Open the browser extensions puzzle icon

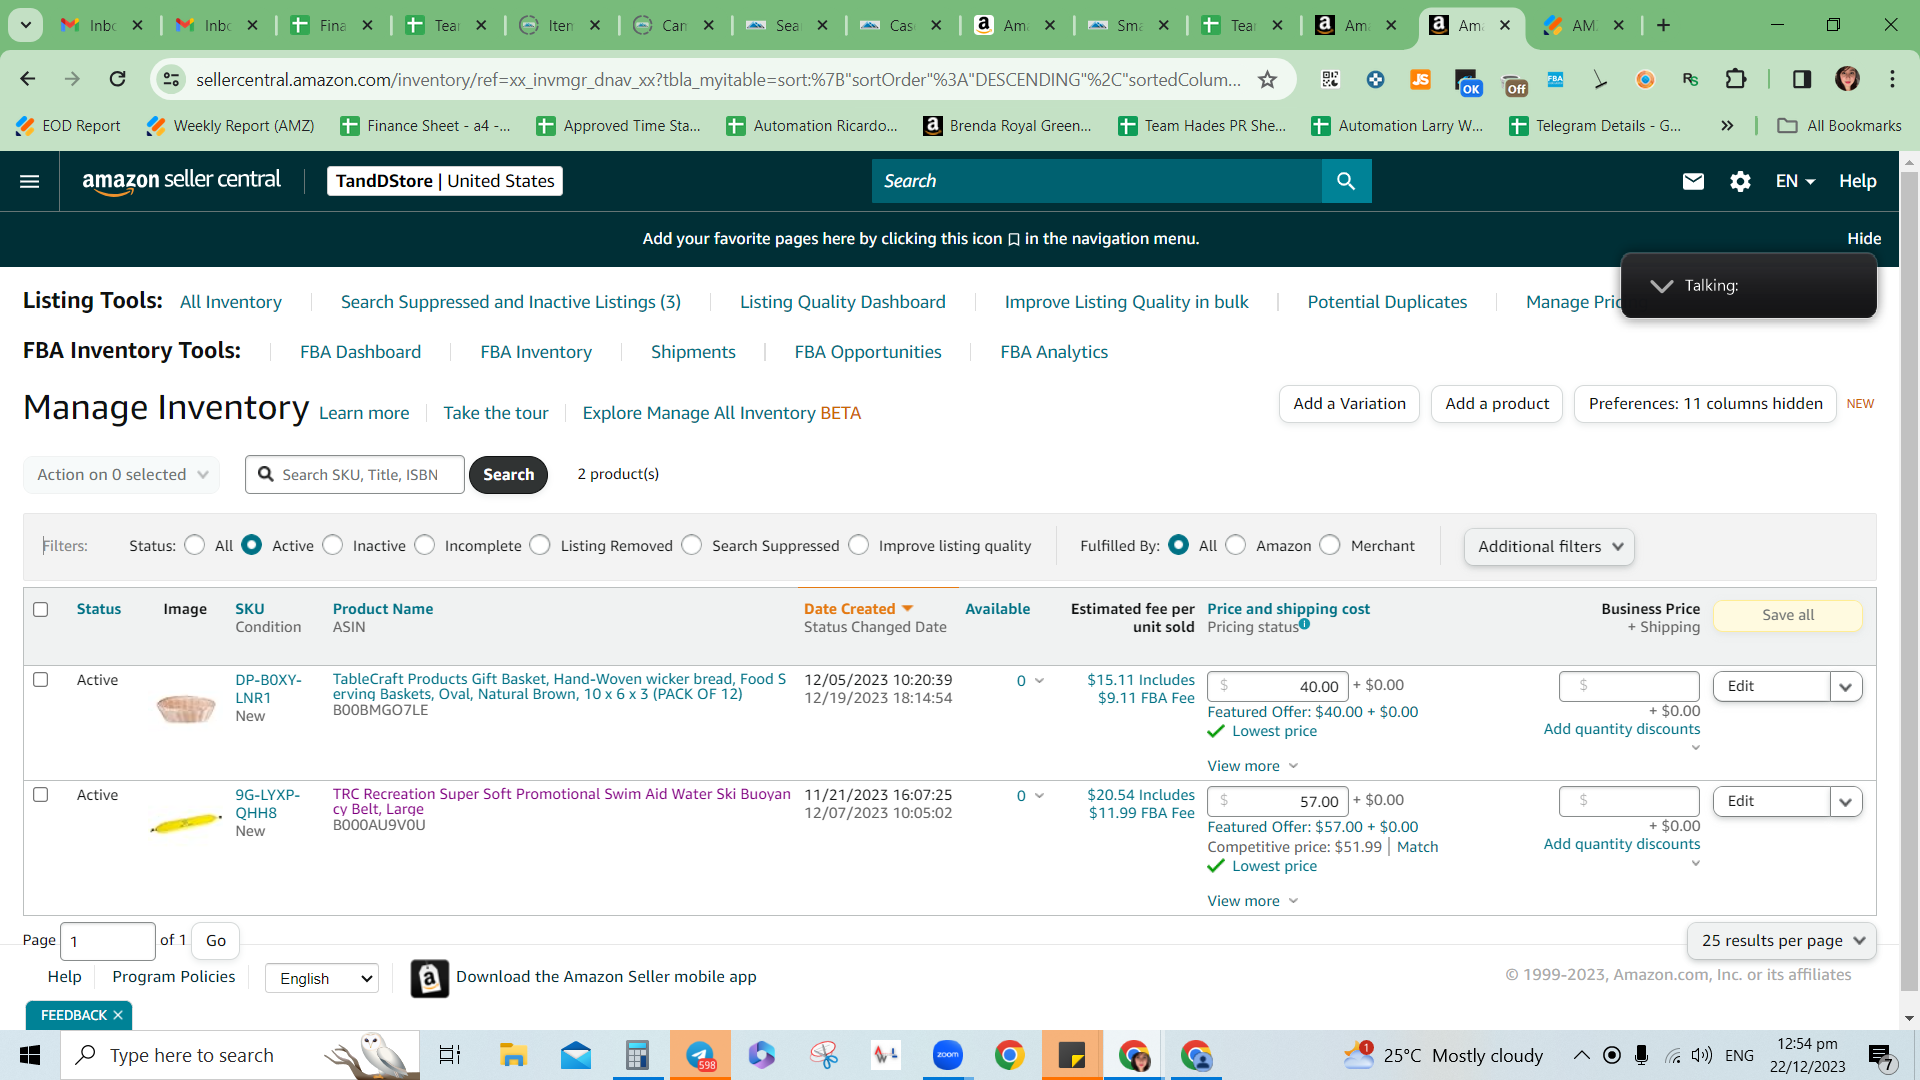pyautogui.click(x=1736, y=79)
